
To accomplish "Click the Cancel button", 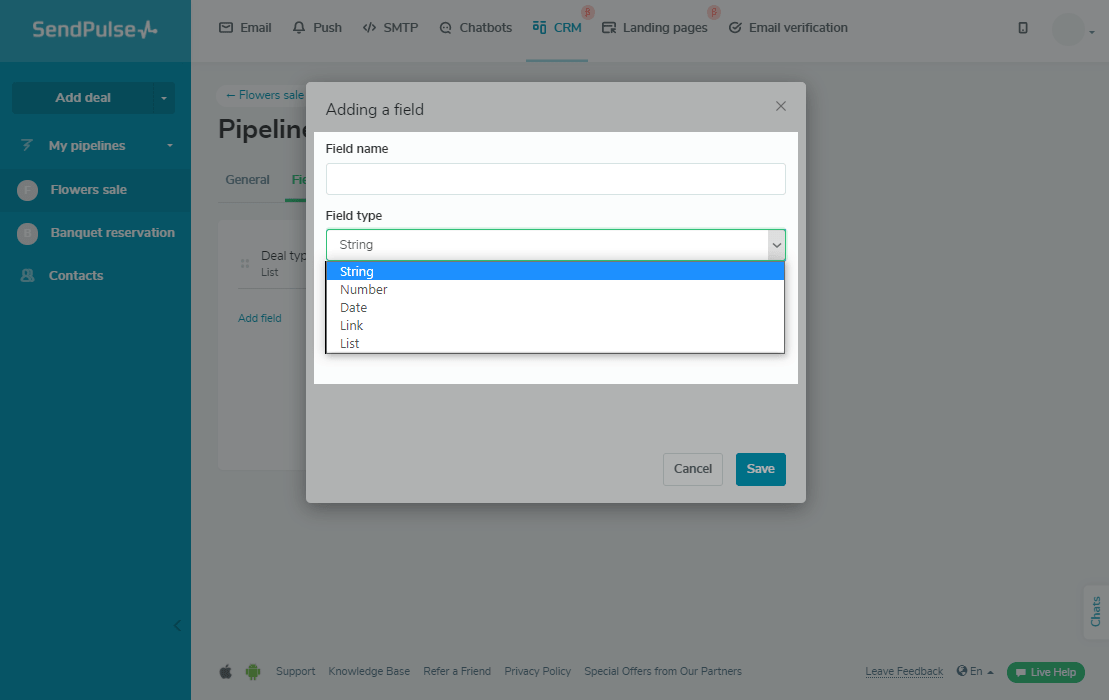I will pyautogui.click(x=692, y=469).
